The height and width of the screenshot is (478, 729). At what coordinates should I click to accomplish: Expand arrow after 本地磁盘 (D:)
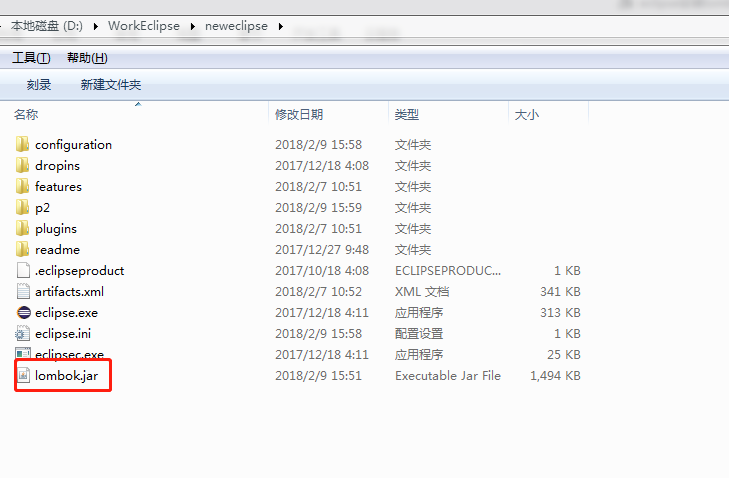[95, 26]
